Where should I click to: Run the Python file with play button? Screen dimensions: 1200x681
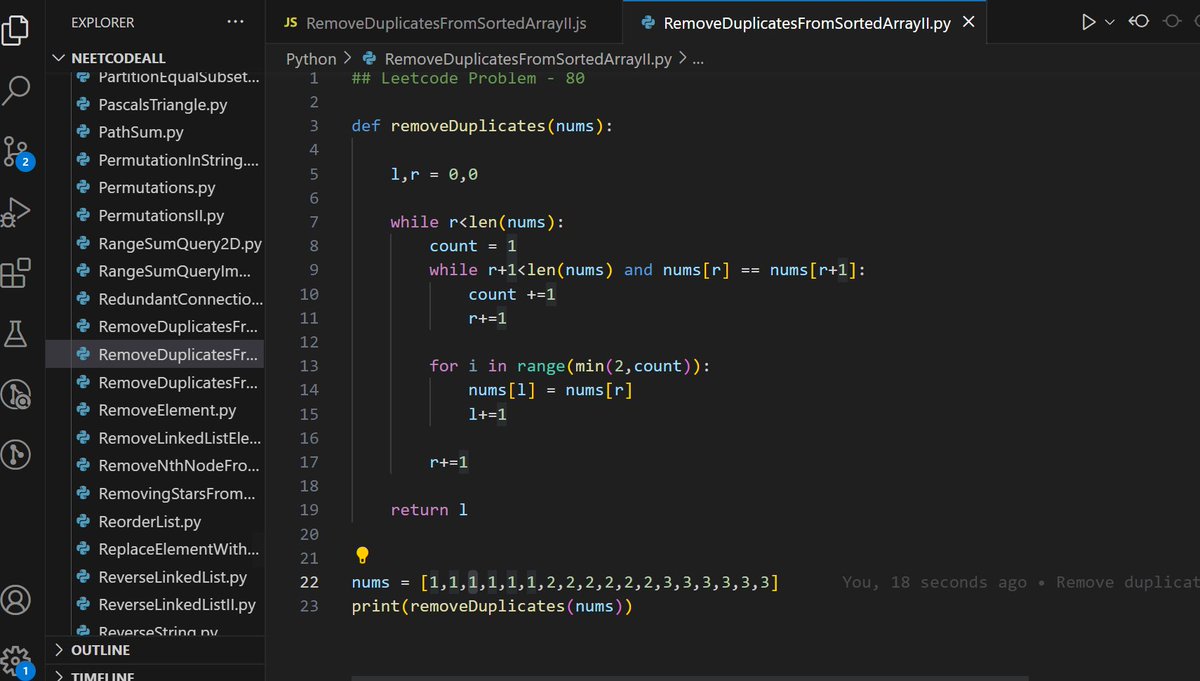[1089, 22]
